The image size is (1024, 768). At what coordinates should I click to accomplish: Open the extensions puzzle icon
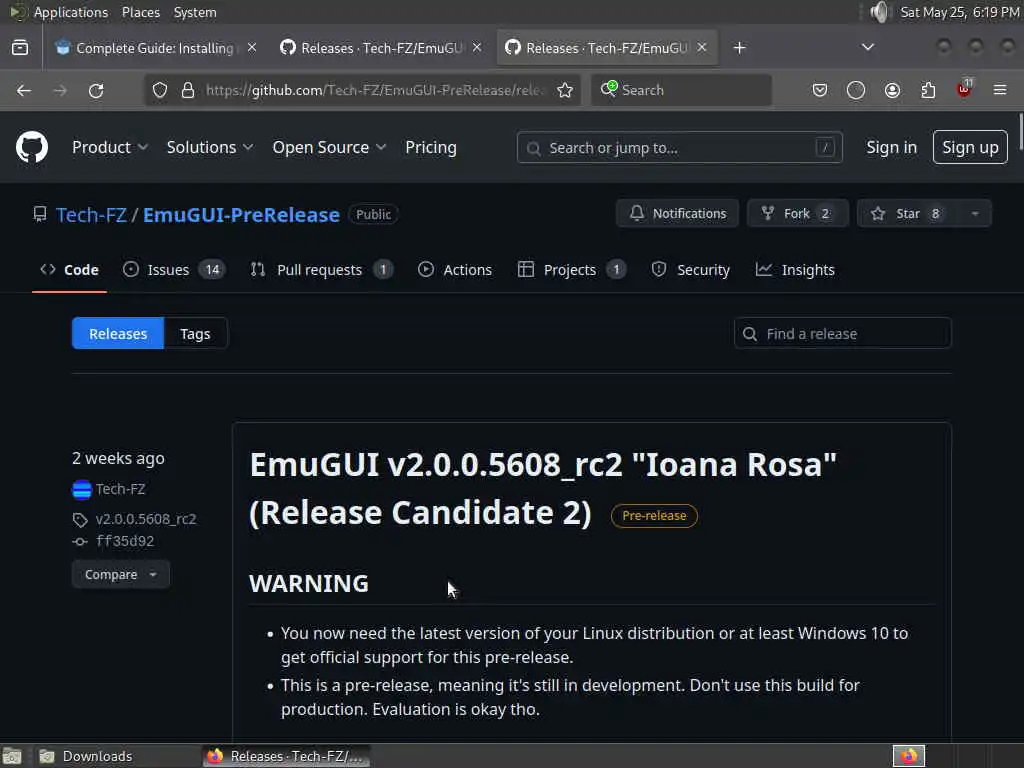928,90
